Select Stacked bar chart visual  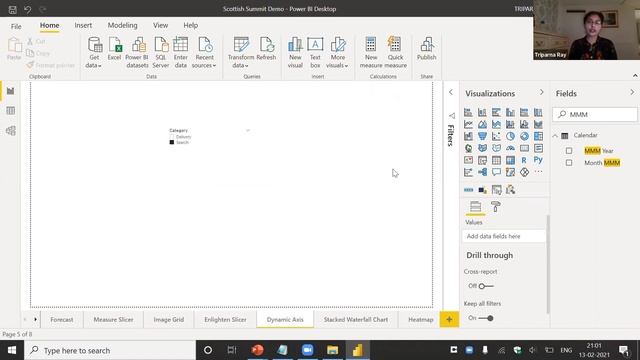point(468,112)
